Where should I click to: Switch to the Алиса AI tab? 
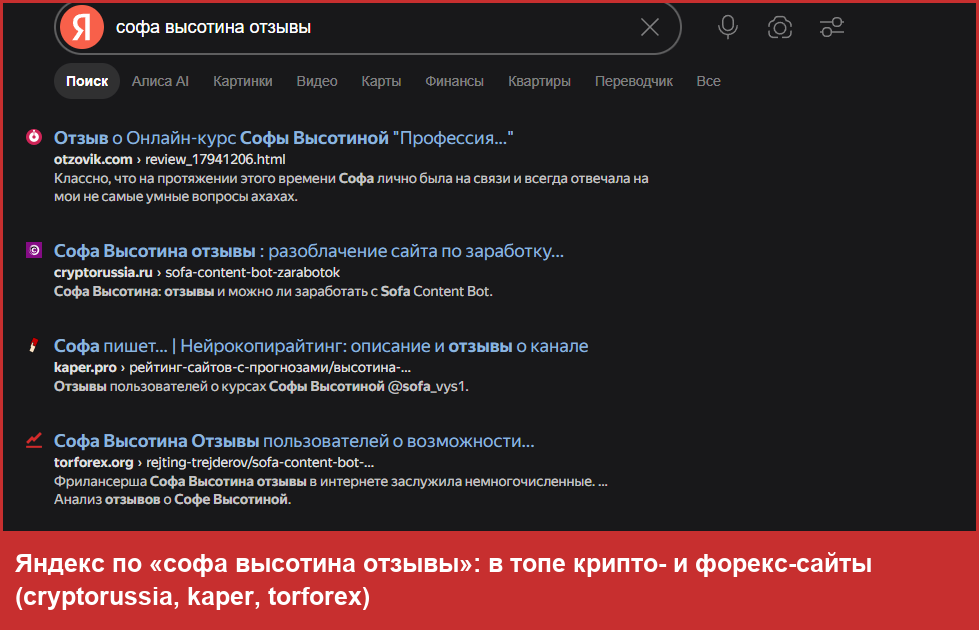[160, 81]
